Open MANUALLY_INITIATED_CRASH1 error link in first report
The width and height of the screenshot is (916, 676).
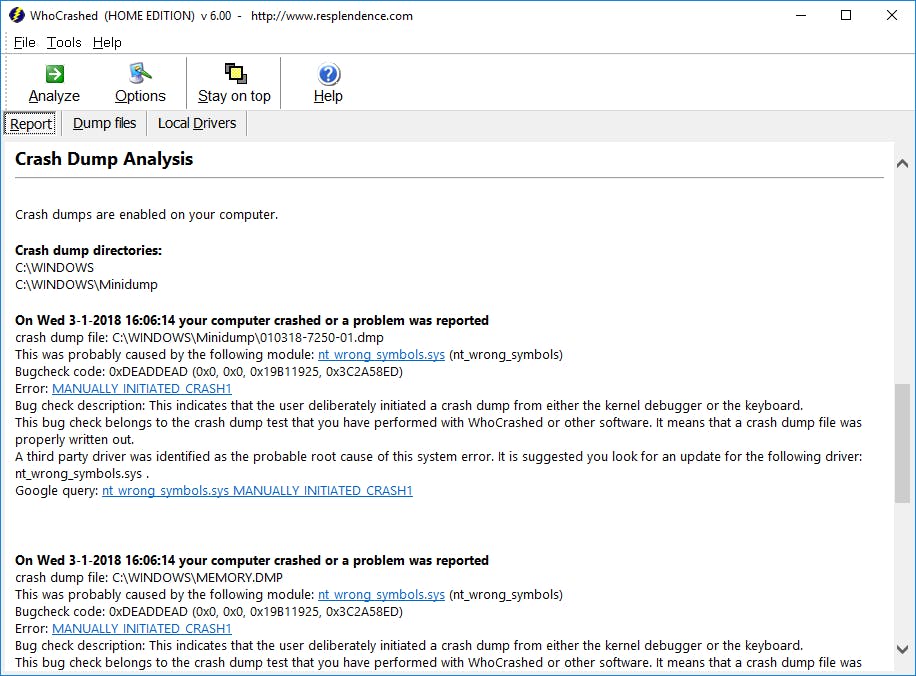point(142,389)
